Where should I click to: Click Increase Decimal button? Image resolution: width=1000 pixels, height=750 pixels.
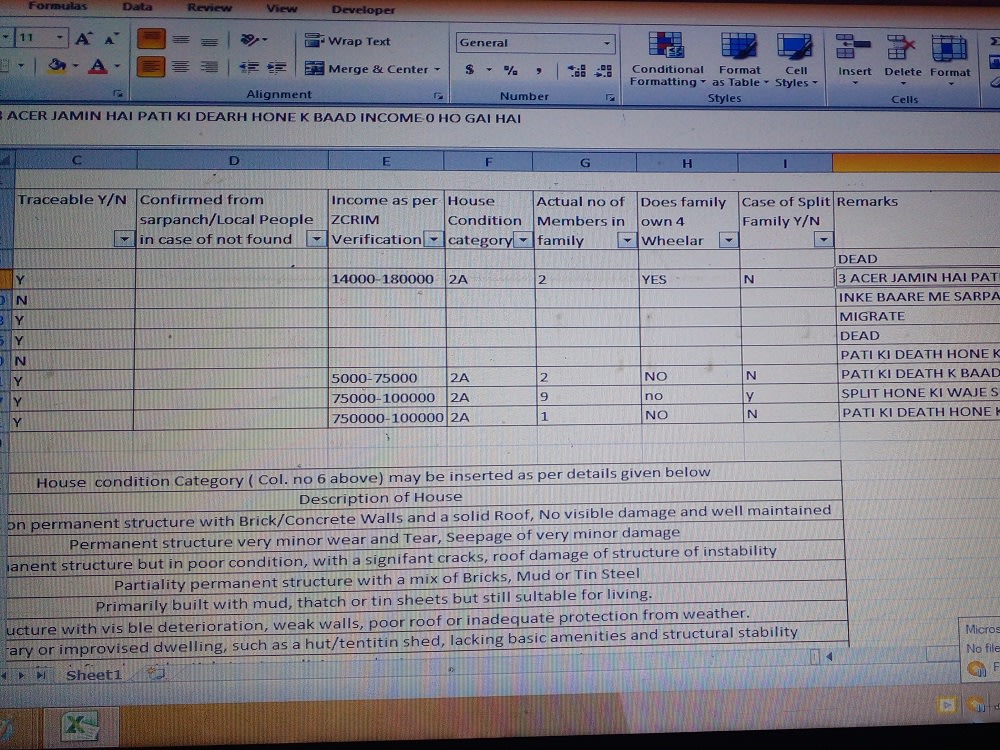pos(577,71)
